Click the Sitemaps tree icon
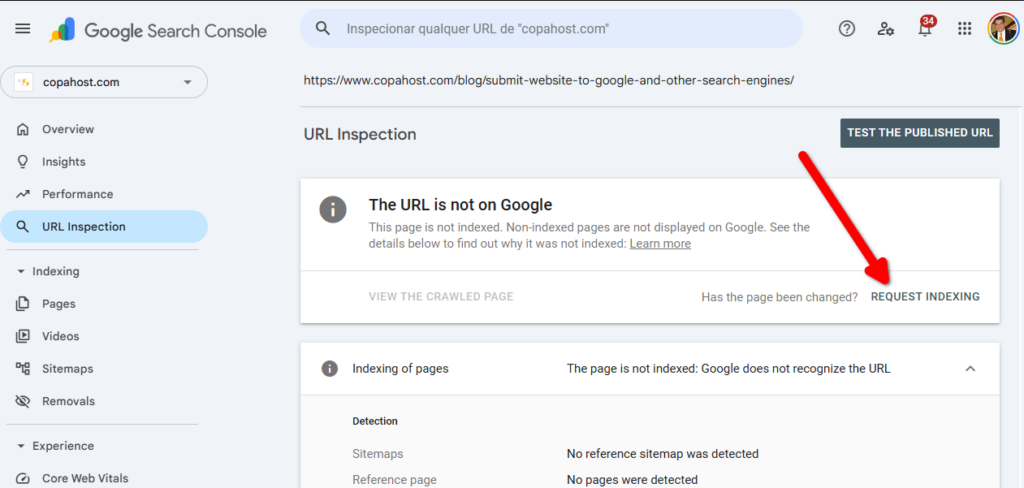 (23, 368)
